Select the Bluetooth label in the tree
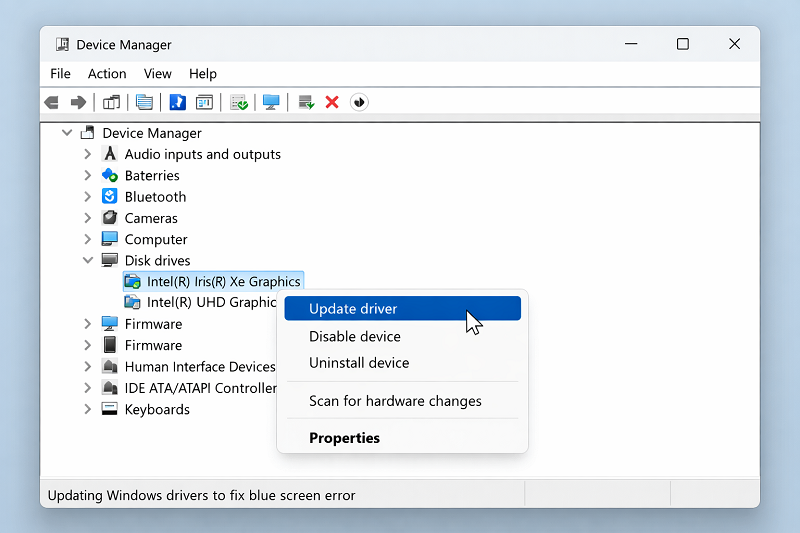800x533 pixels. 155,197
